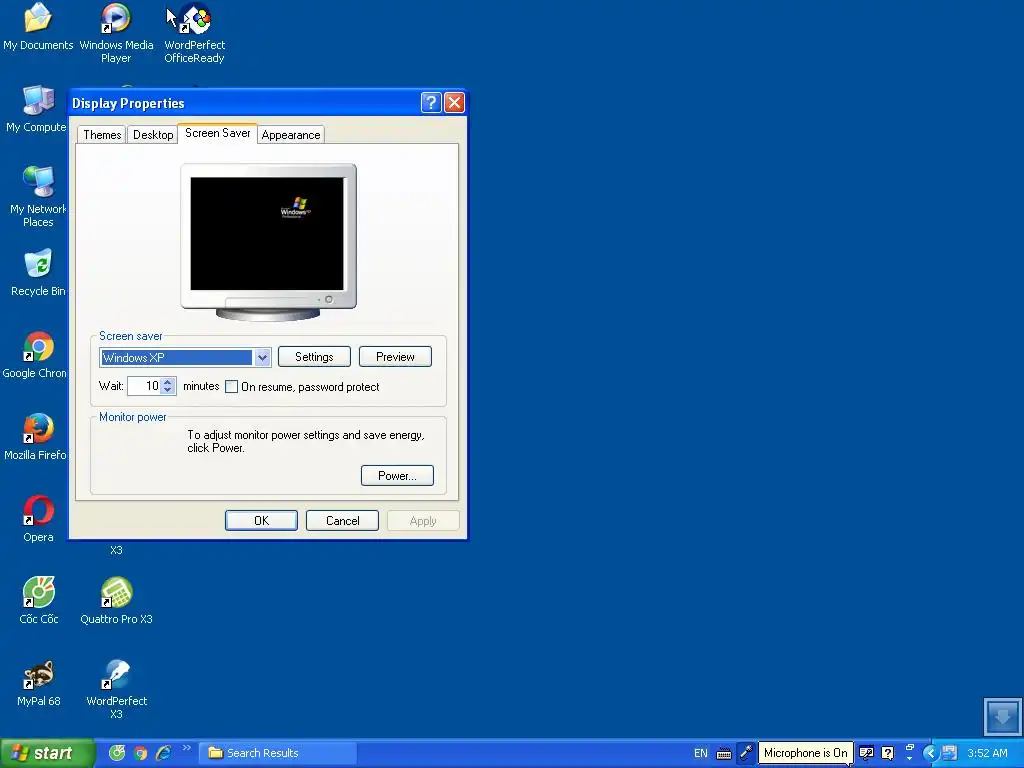Screen dimensions: 1024x768
Task: Switch to Search Results taskbar window
Action: [x=278, y=753]
